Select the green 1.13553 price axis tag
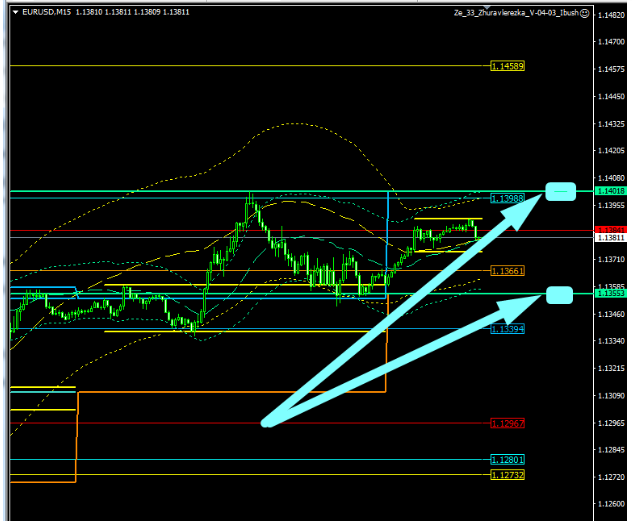632x525 pixels. [x=610, y=294]
